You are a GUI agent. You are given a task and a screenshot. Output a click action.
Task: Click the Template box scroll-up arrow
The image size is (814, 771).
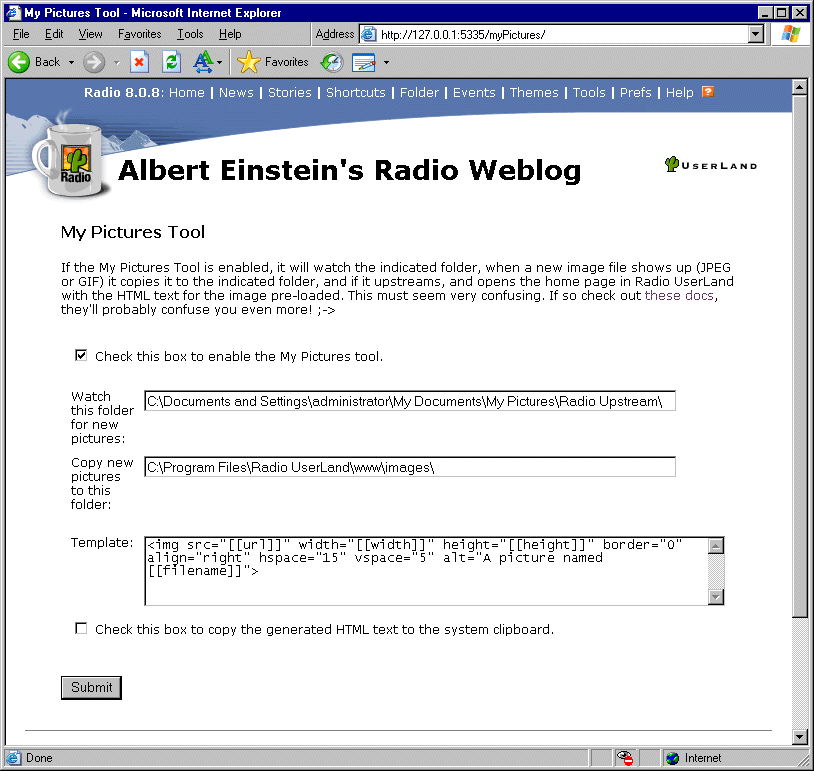[x=716, y=546]
